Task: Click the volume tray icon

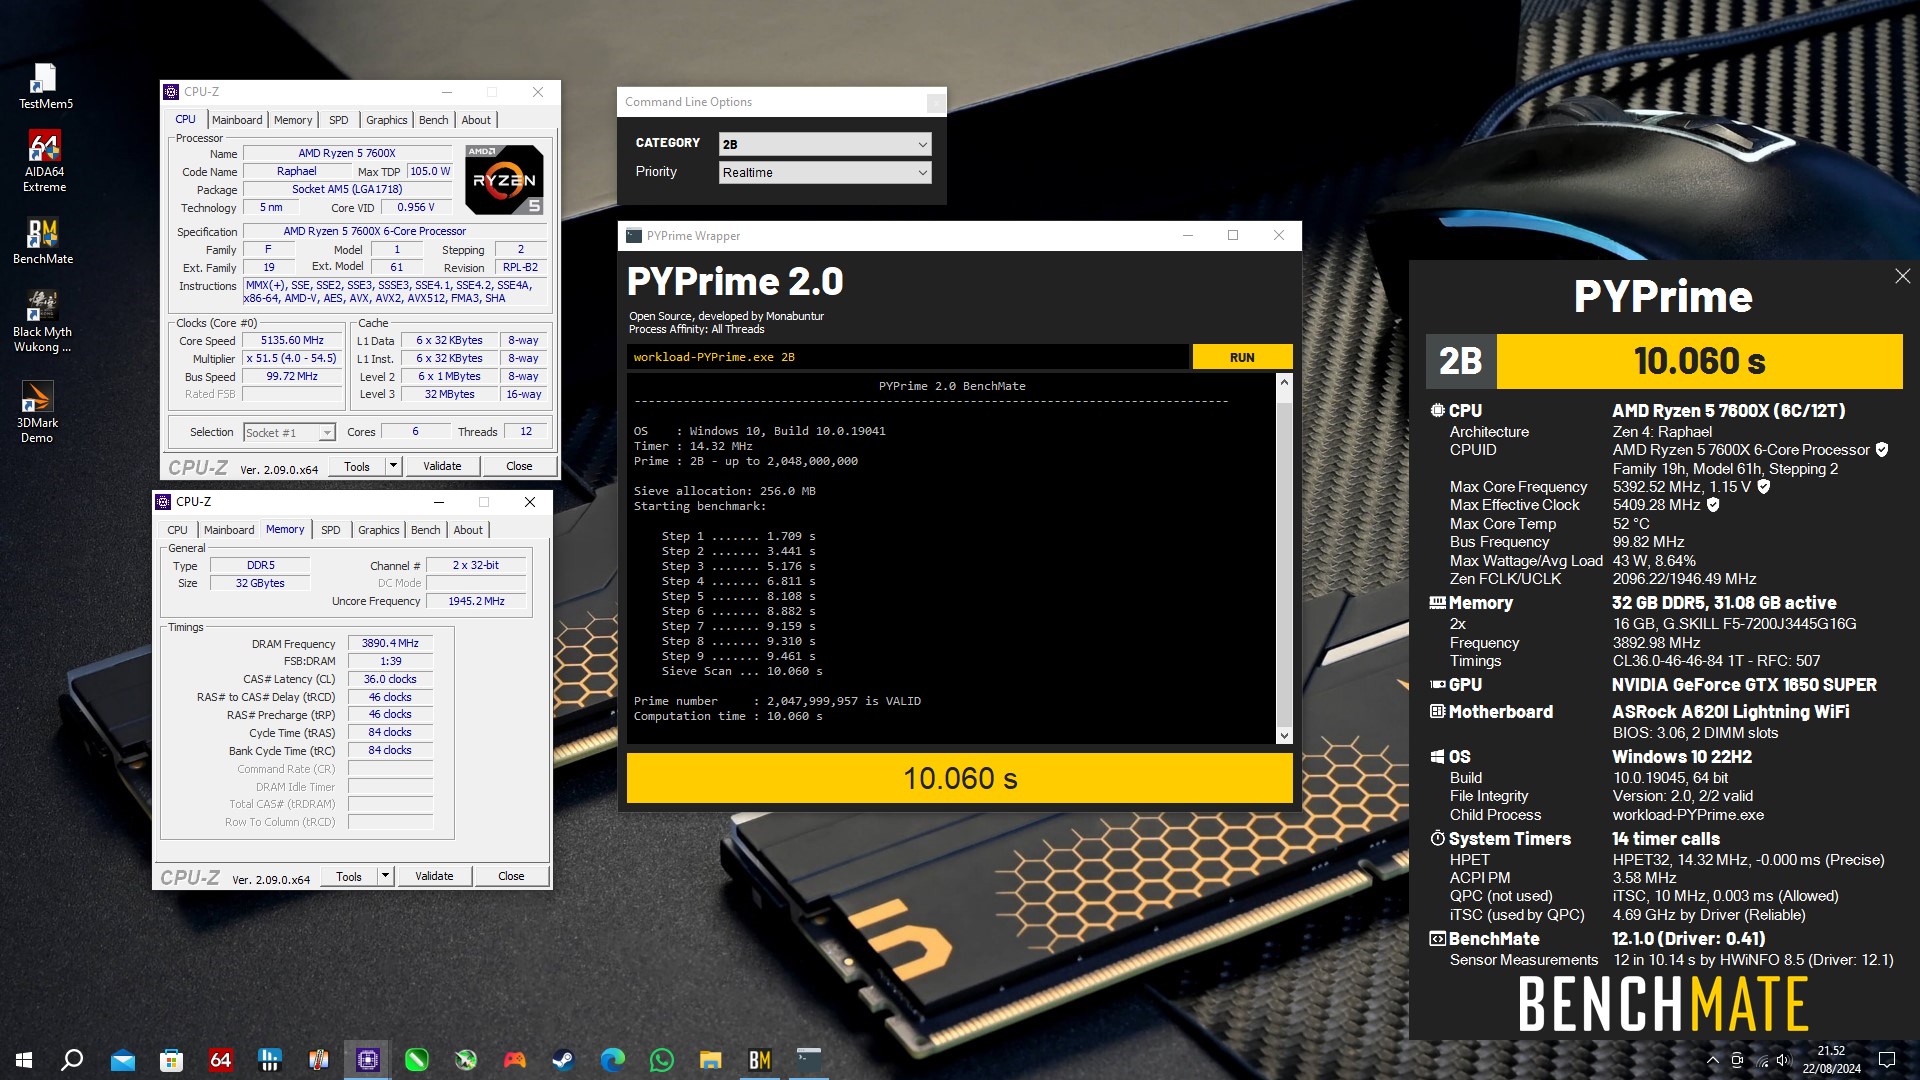Action: point(1784,1060)
